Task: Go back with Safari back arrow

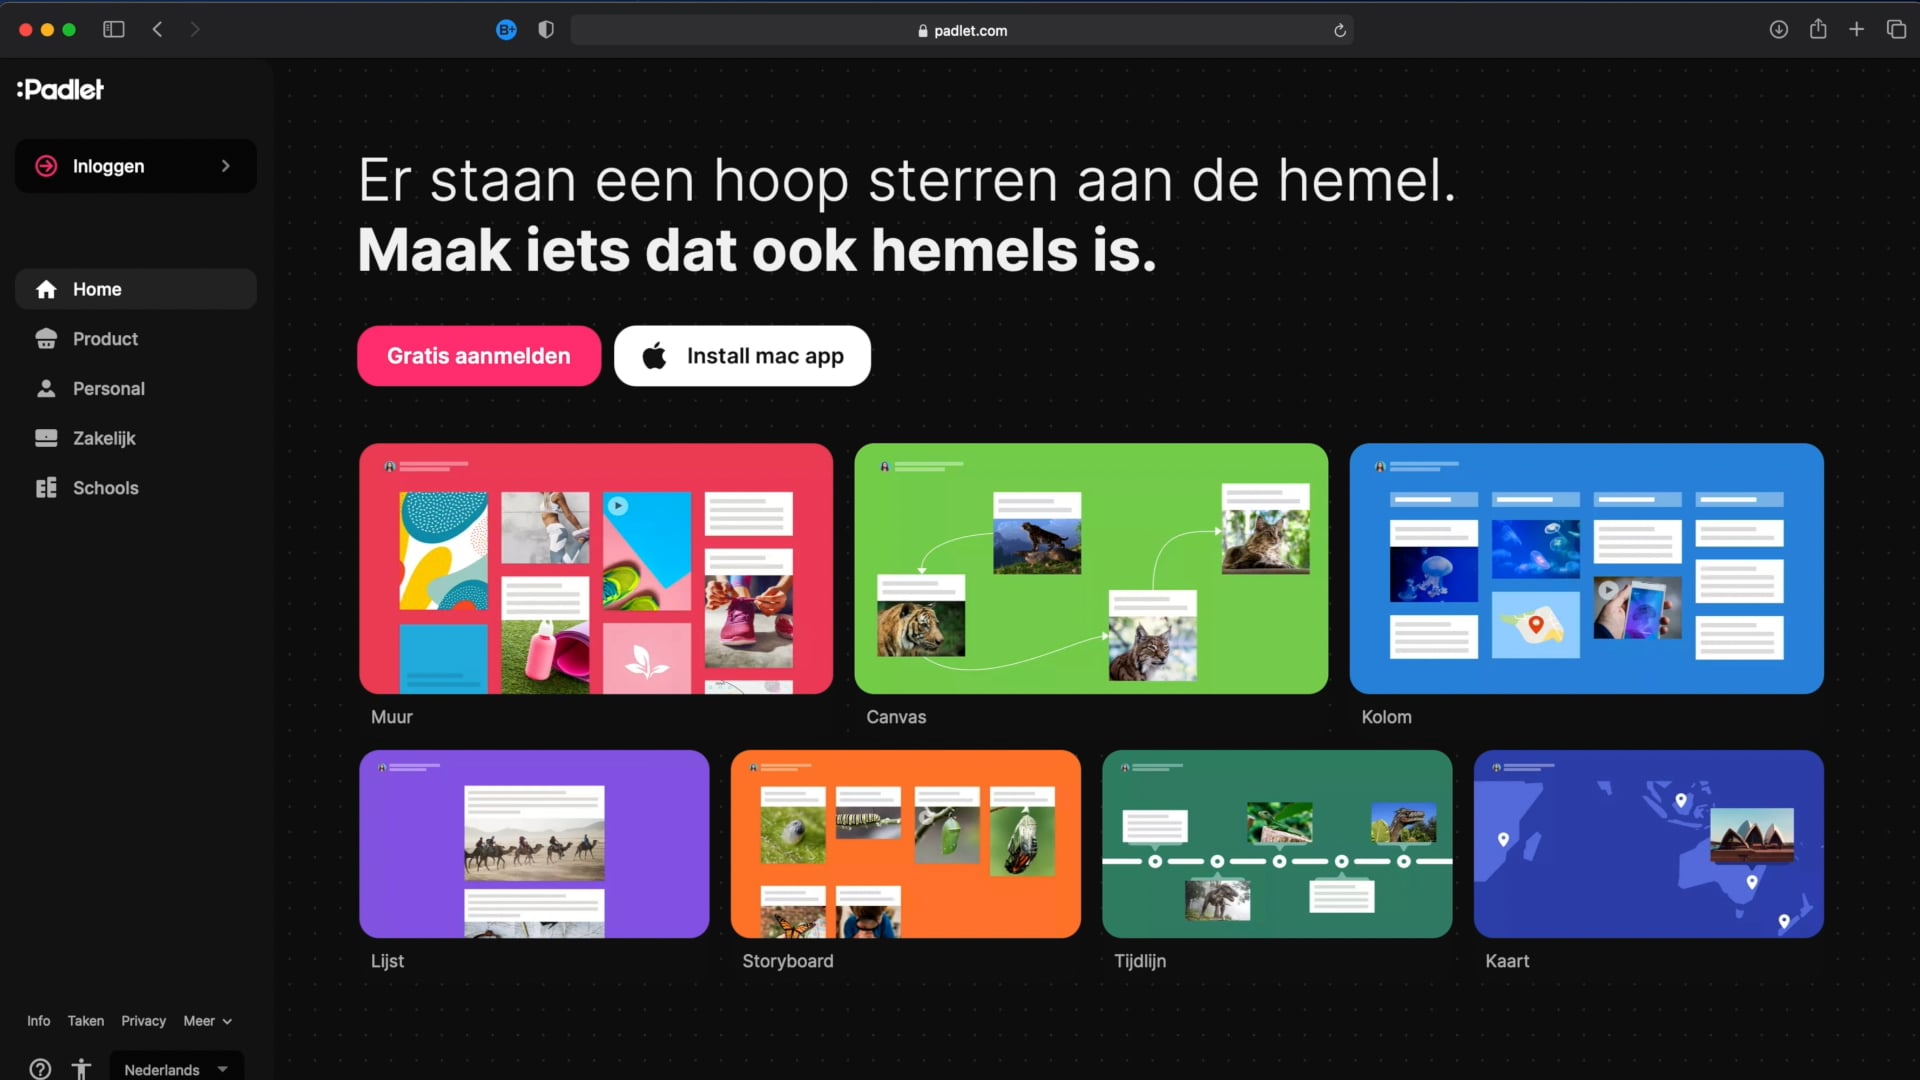Action: pos(157,30)
